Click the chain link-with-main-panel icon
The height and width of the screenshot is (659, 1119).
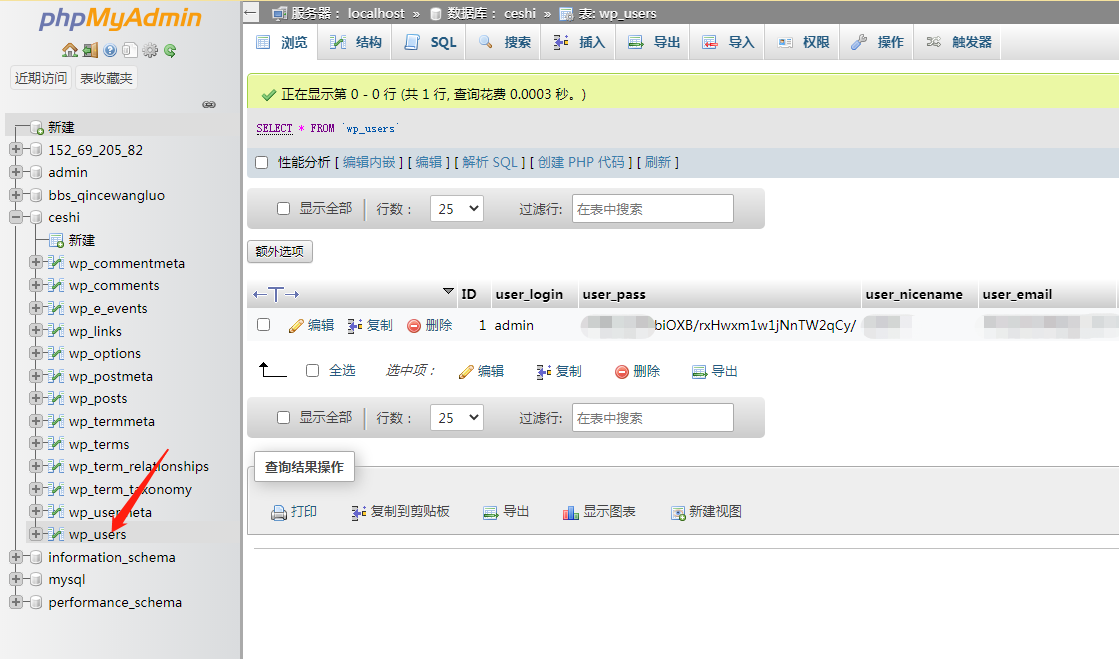pos(208,104)
